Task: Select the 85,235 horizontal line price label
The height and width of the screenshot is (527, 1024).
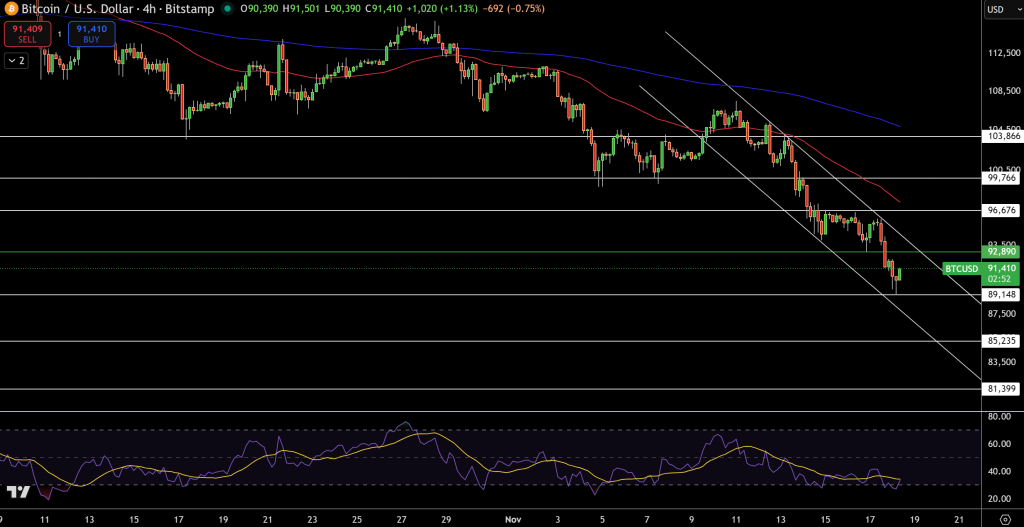Action: coord(1001,341)
